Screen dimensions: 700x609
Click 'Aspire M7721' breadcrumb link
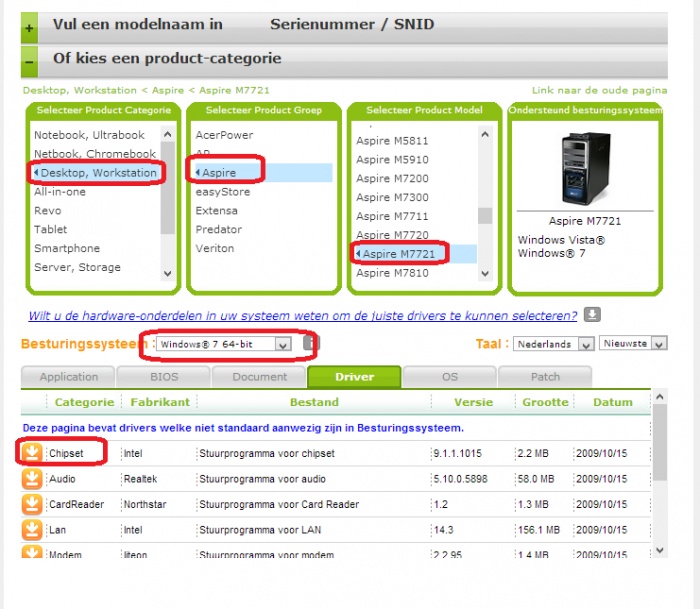point(234,90)
